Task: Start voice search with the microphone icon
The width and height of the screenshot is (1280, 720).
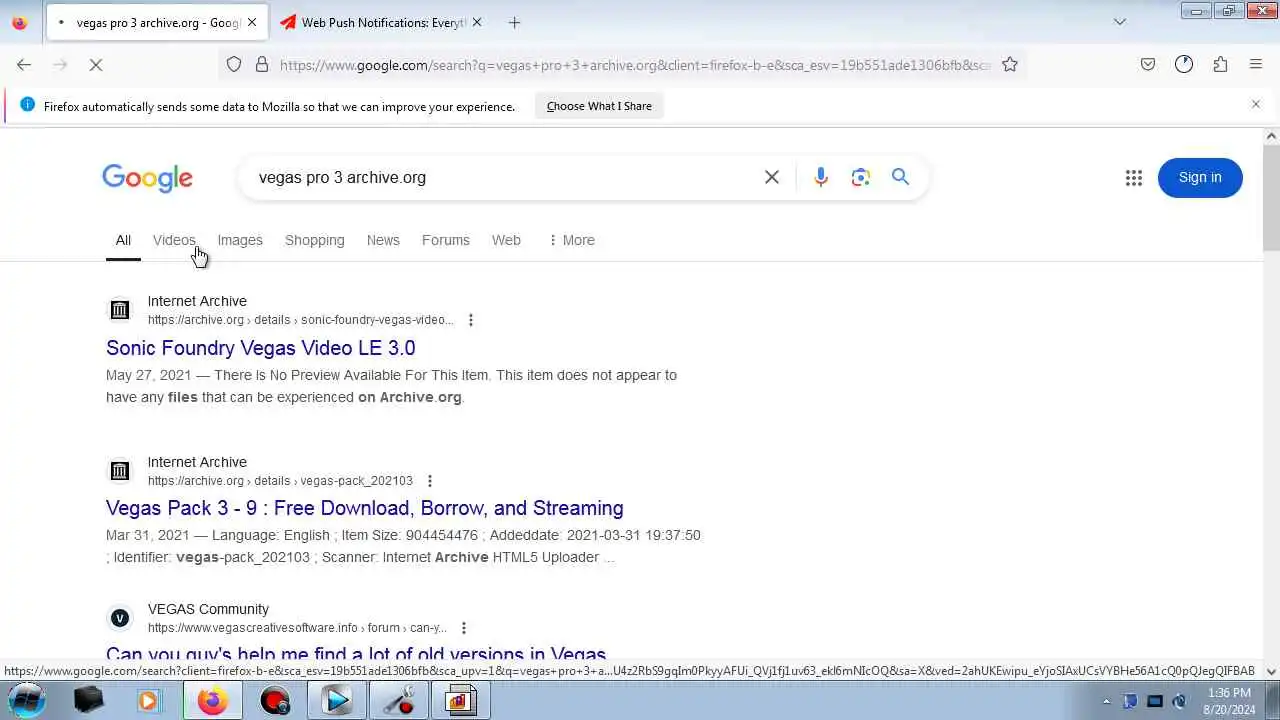Action: pos(821,177)
